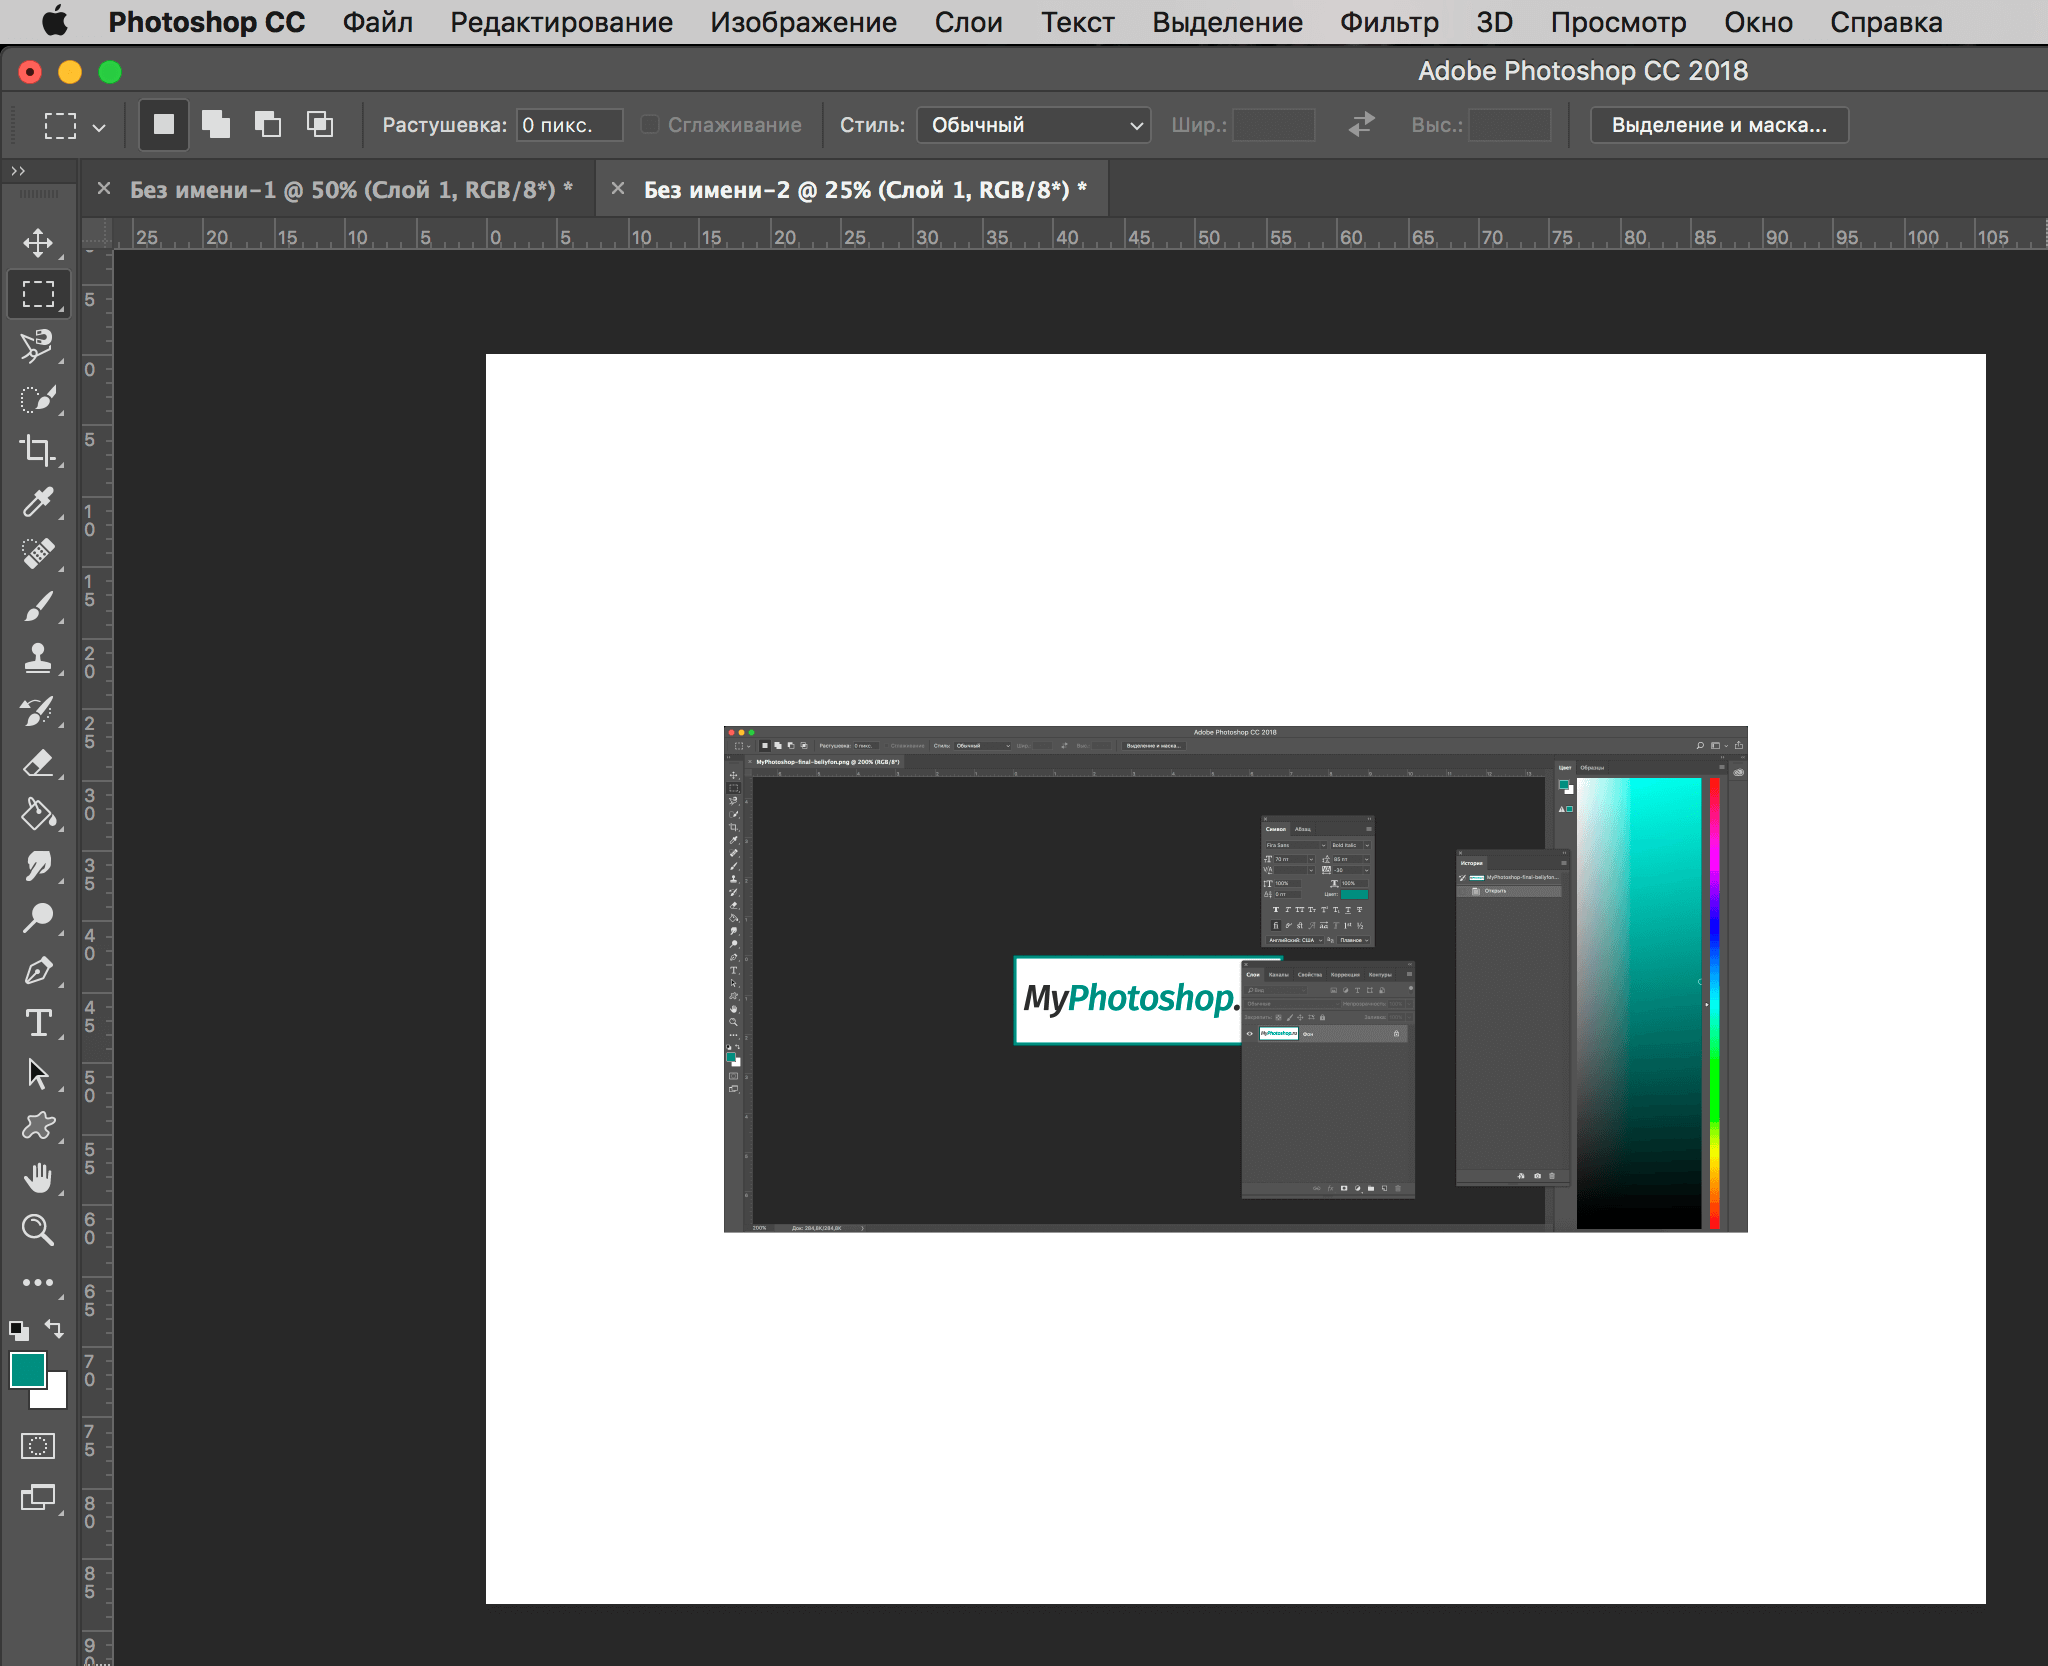Screen dimensions: 2048x1666
Task: Select the Horizontal Type tool
Action: pos(38,1022)
